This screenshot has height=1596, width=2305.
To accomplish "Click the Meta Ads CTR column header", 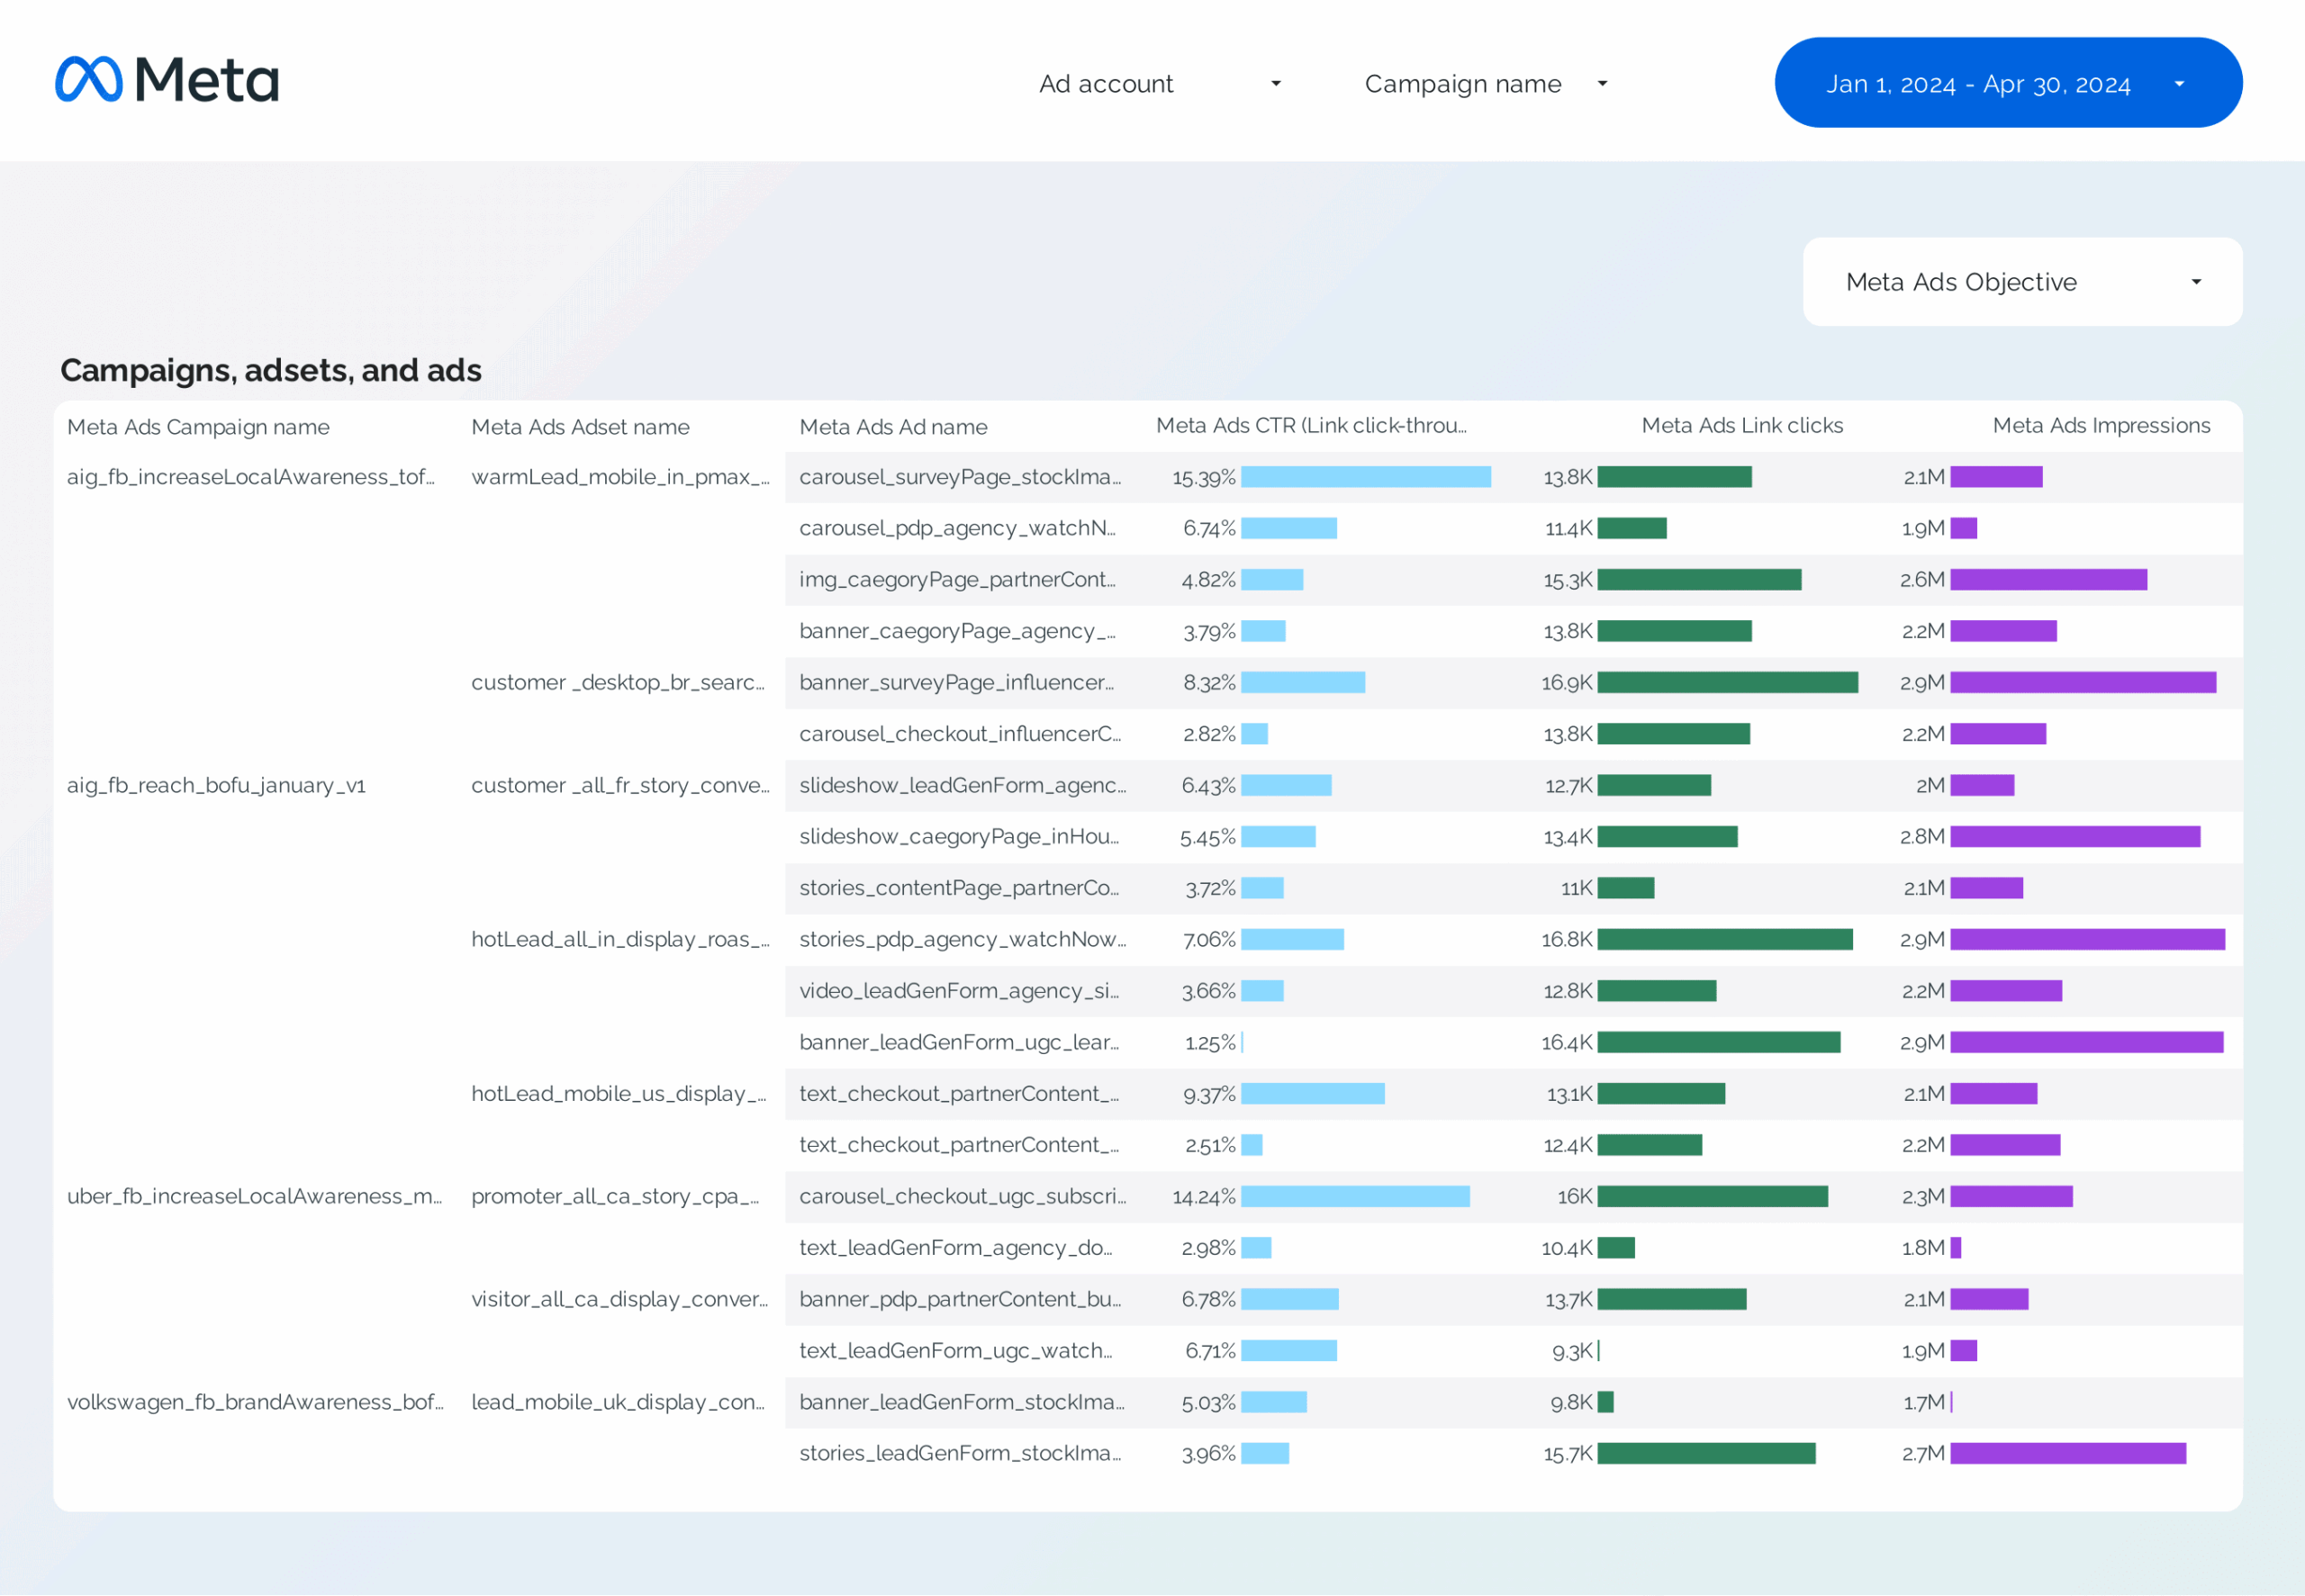I will 1310,426.
